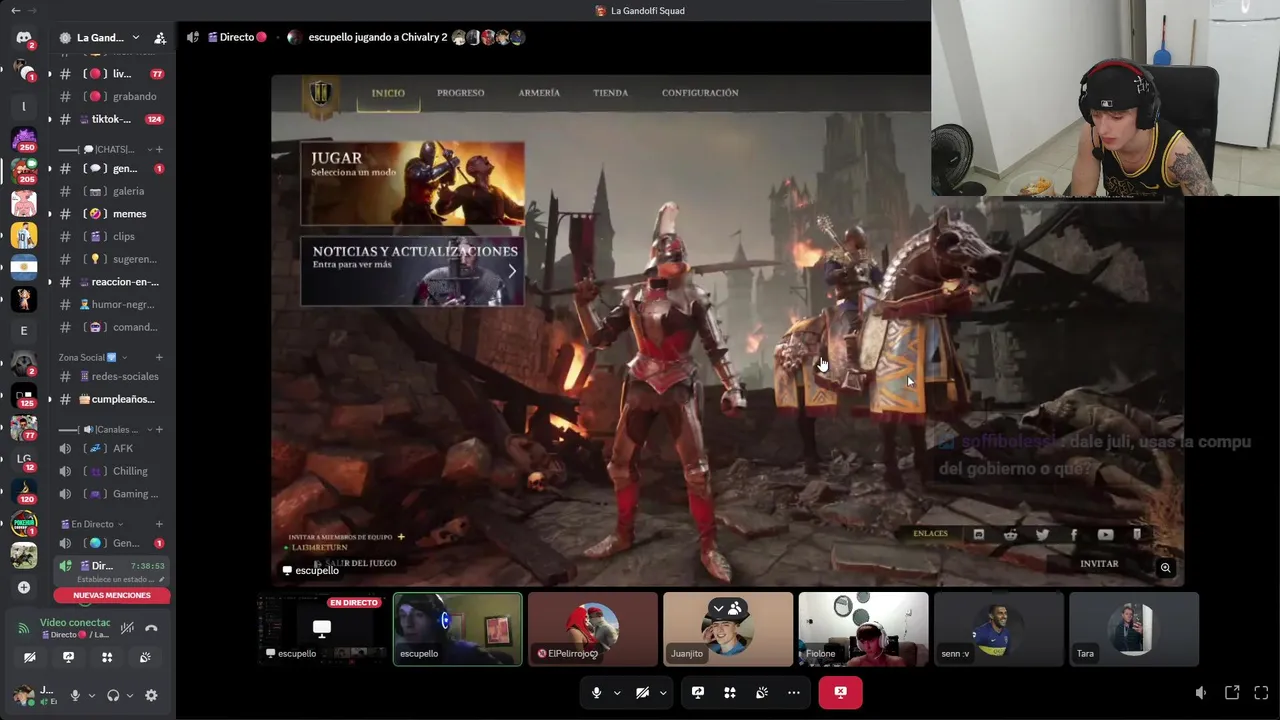Open the Pokemon server icon

pyautogui.click(x=23, y=523)
